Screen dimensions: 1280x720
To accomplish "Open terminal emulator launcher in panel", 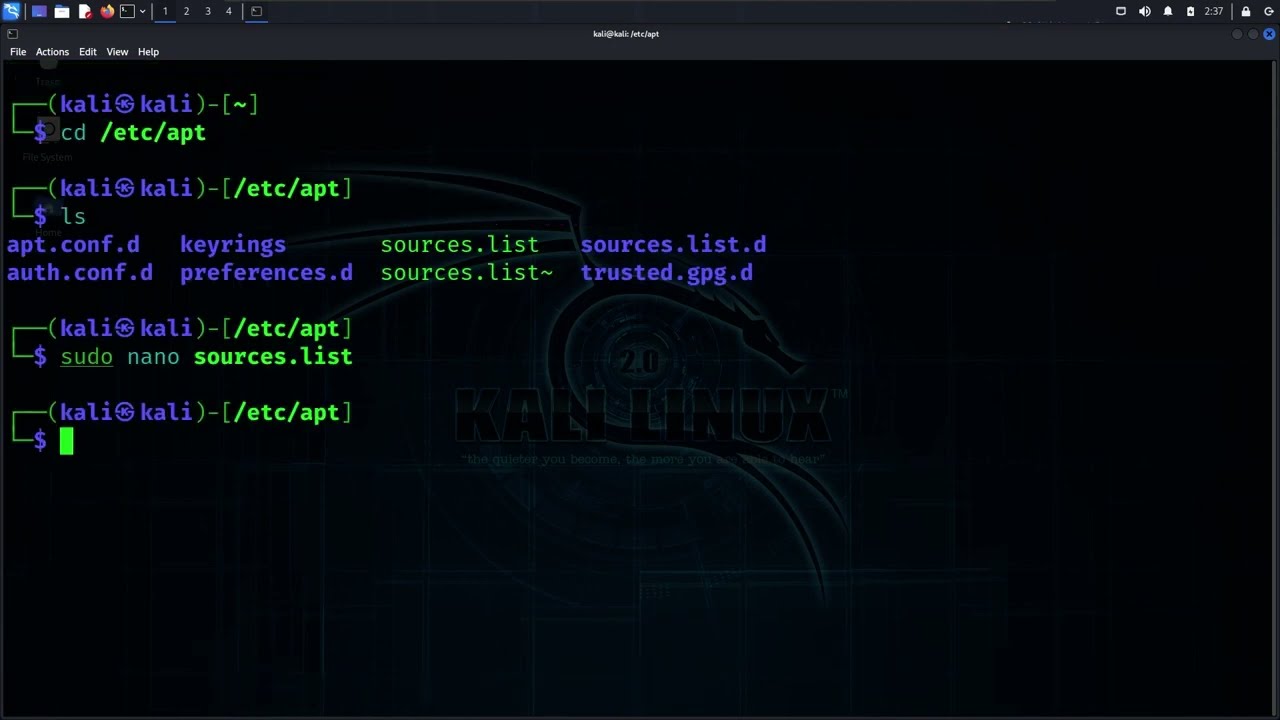I will point(127,11).
